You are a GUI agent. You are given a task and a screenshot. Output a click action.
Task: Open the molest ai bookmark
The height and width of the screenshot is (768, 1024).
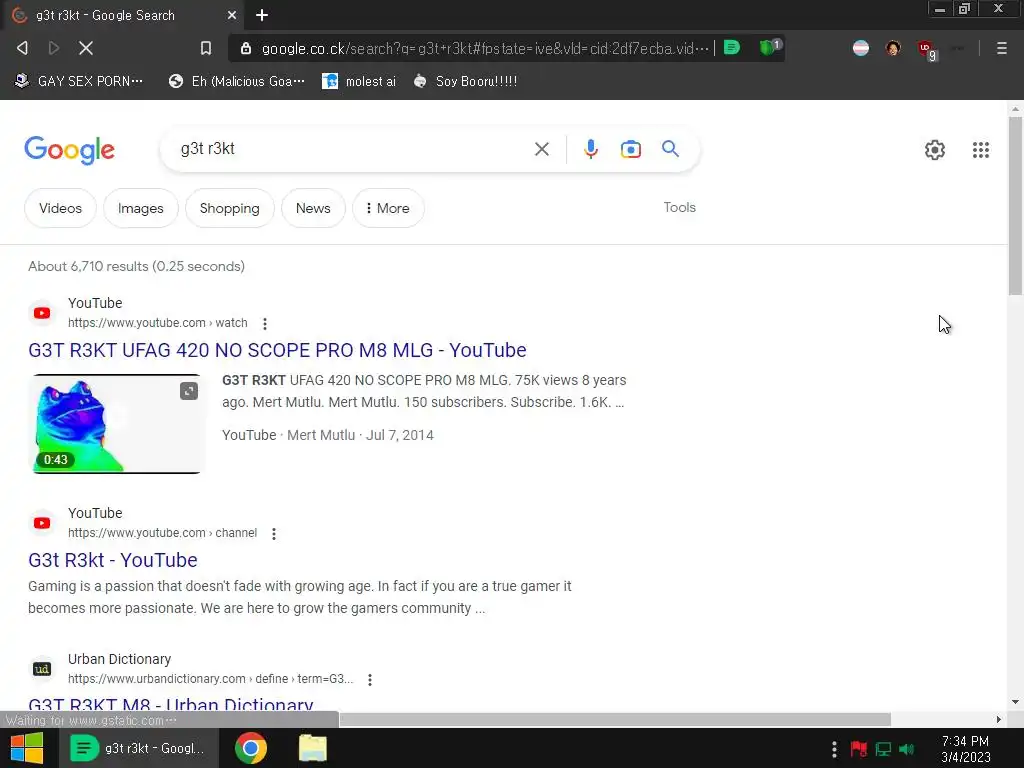coord(359,81)
